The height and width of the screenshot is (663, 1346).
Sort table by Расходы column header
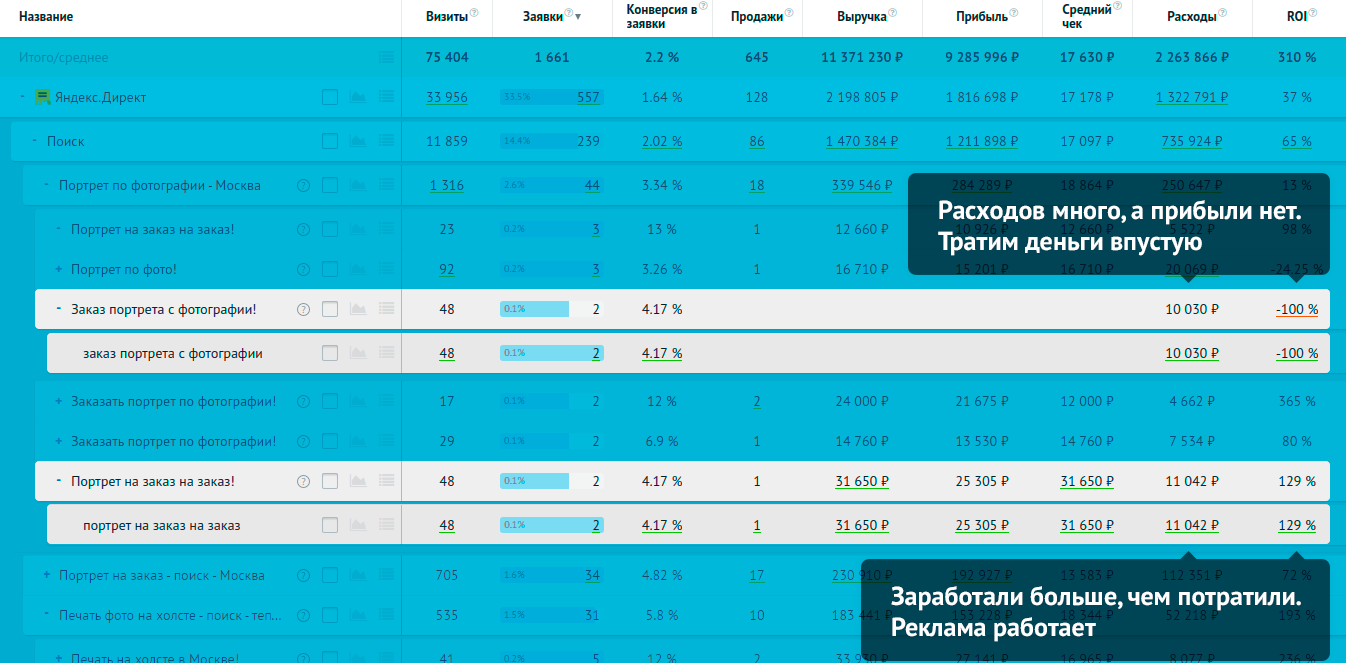(x=1192, y=17)
